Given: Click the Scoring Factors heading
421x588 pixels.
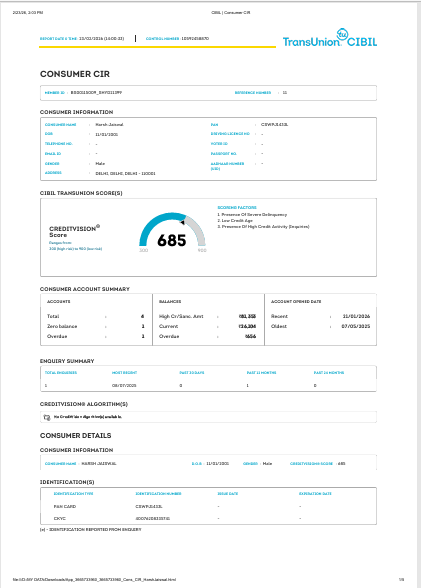Looking at the screenshot, I should 237,207.
